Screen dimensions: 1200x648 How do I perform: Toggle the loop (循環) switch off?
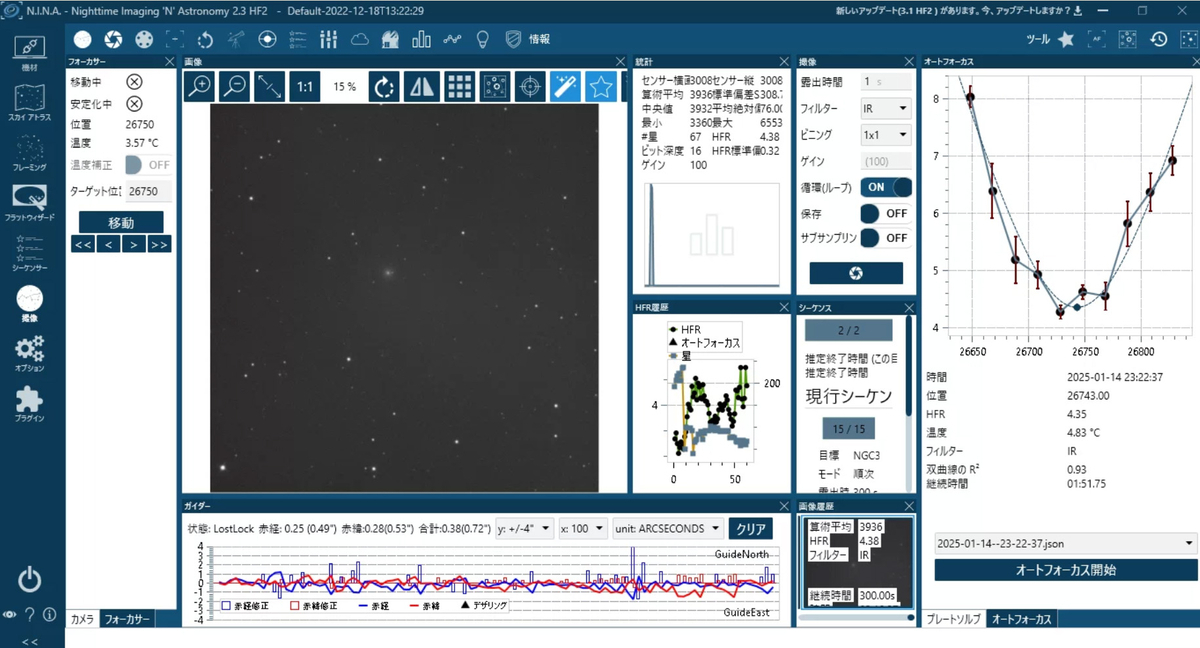click(x=886, y=187)
